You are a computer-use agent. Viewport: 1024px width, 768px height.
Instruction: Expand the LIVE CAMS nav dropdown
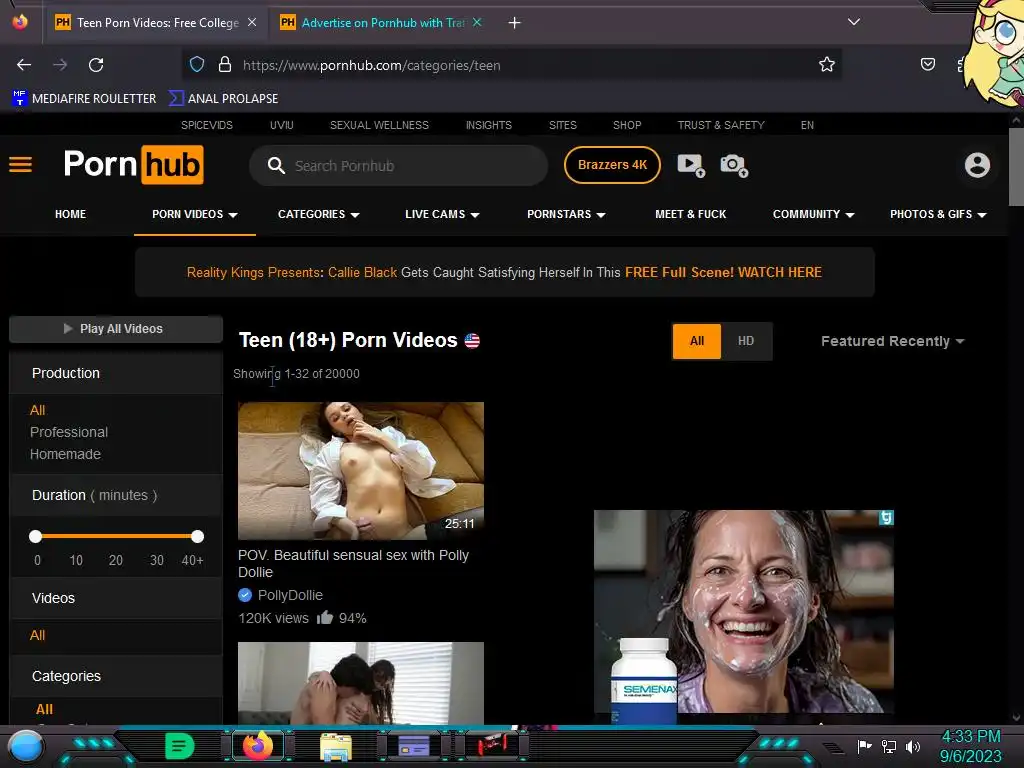[x=442, y=214]
